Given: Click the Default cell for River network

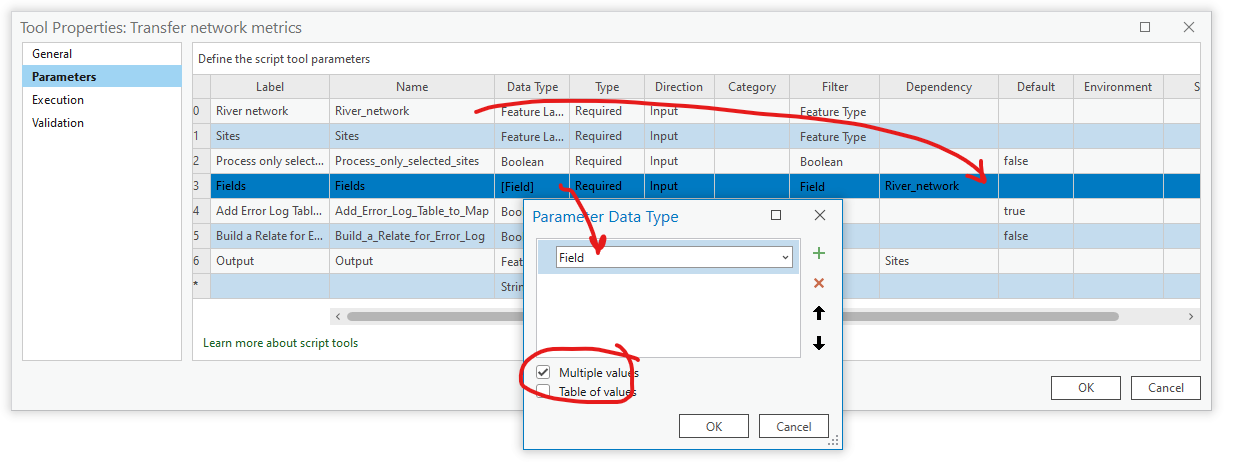Looking at the screenshot, I should click(1035, 111).
